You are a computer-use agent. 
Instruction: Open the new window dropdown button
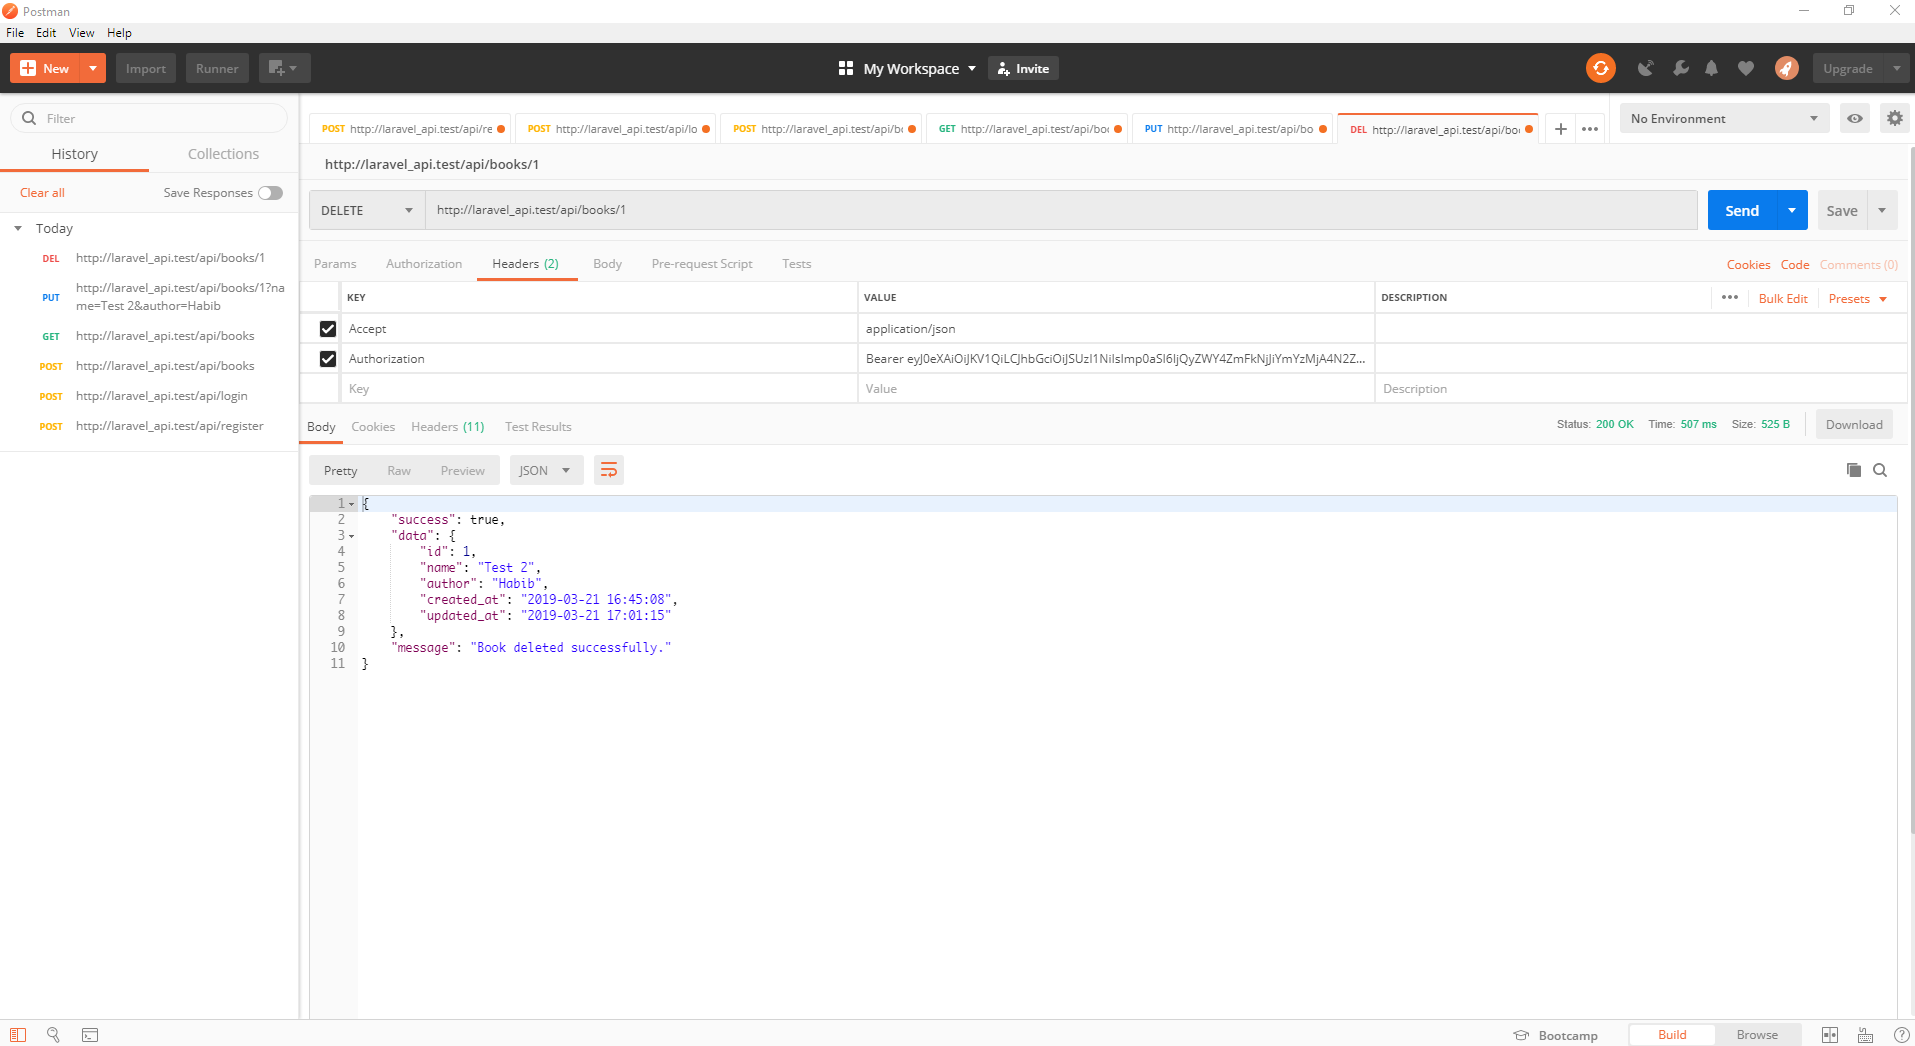284,68
